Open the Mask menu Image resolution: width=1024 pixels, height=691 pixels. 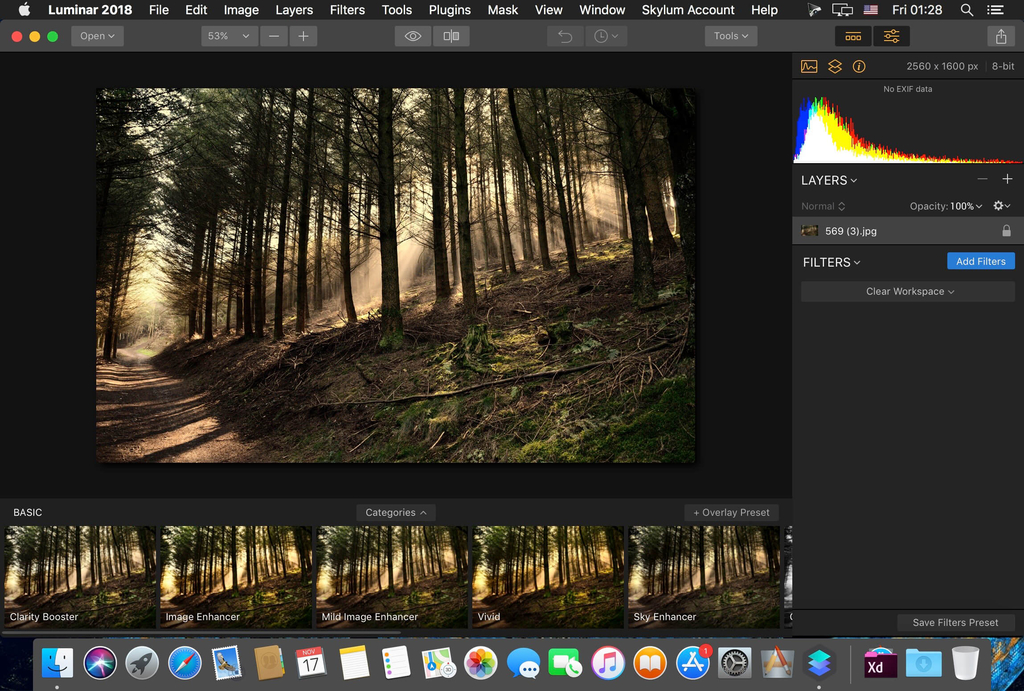(502, 10)
